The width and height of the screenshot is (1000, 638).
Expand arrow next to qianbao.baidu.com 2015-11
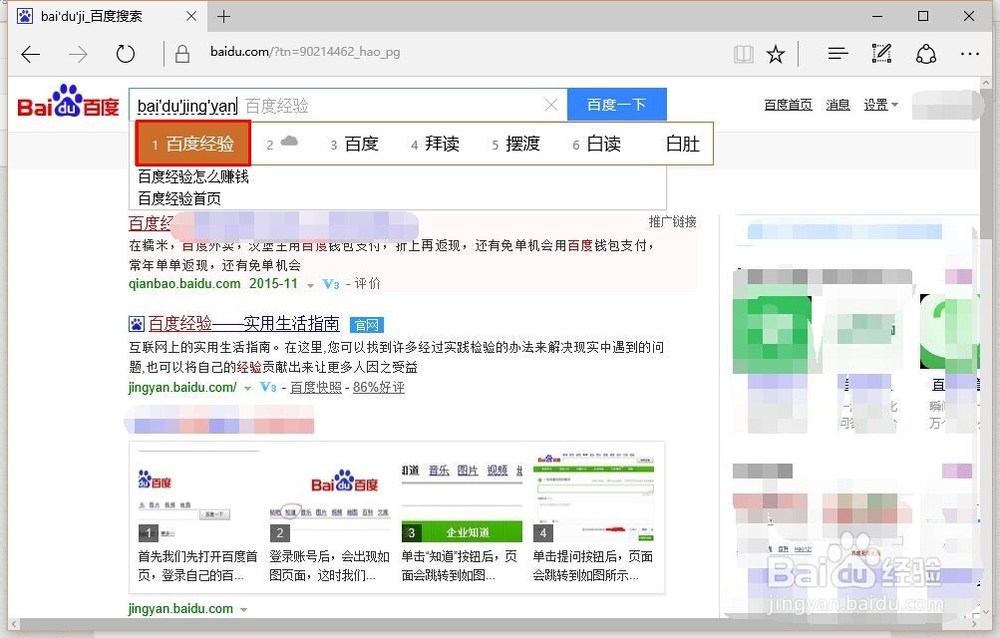tap(311, 285)
